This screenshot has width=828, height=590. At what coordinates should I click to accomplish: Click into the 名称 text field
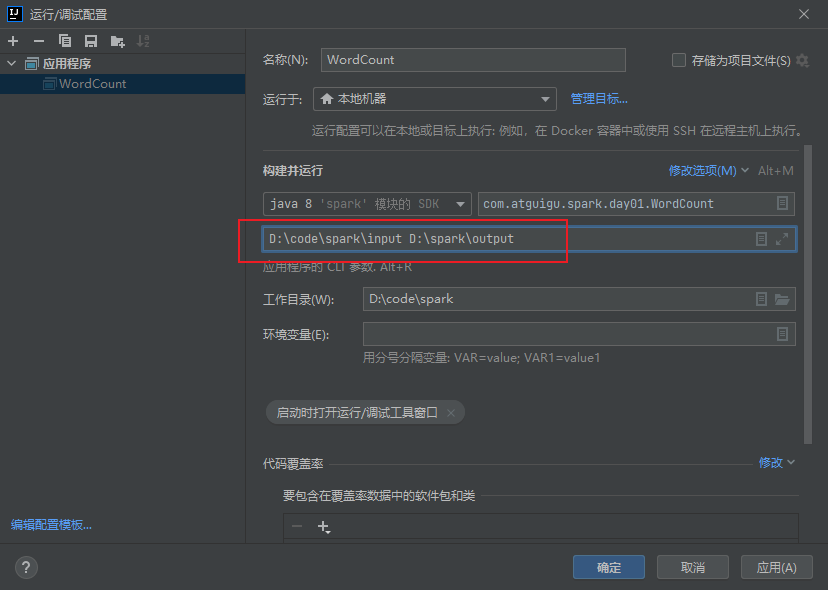(x=472, y=60)
